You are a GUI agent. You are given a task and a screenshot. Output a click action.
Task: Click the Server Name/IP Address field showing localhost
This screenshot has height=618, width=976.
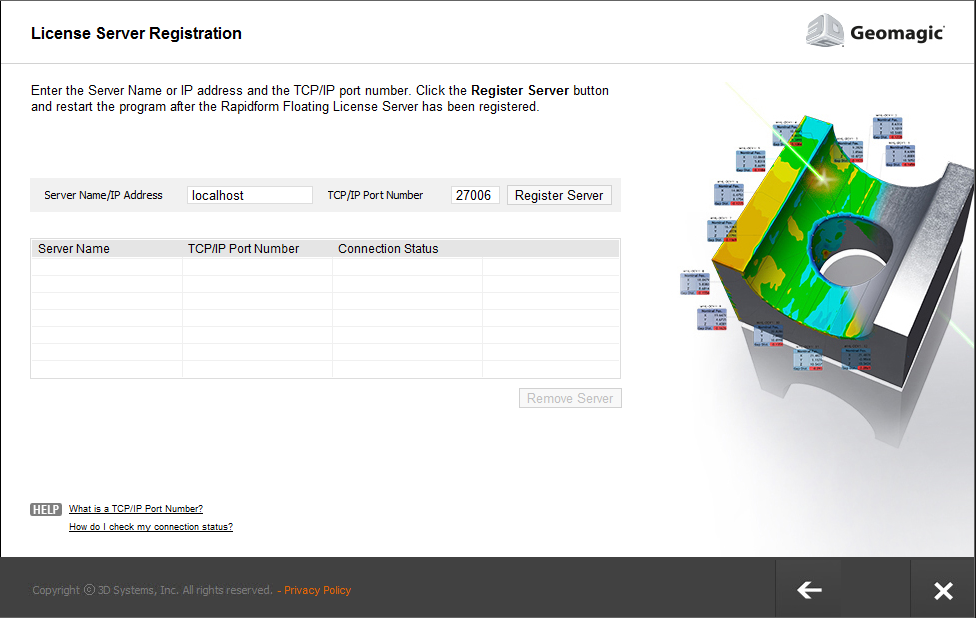click(249, 195)
